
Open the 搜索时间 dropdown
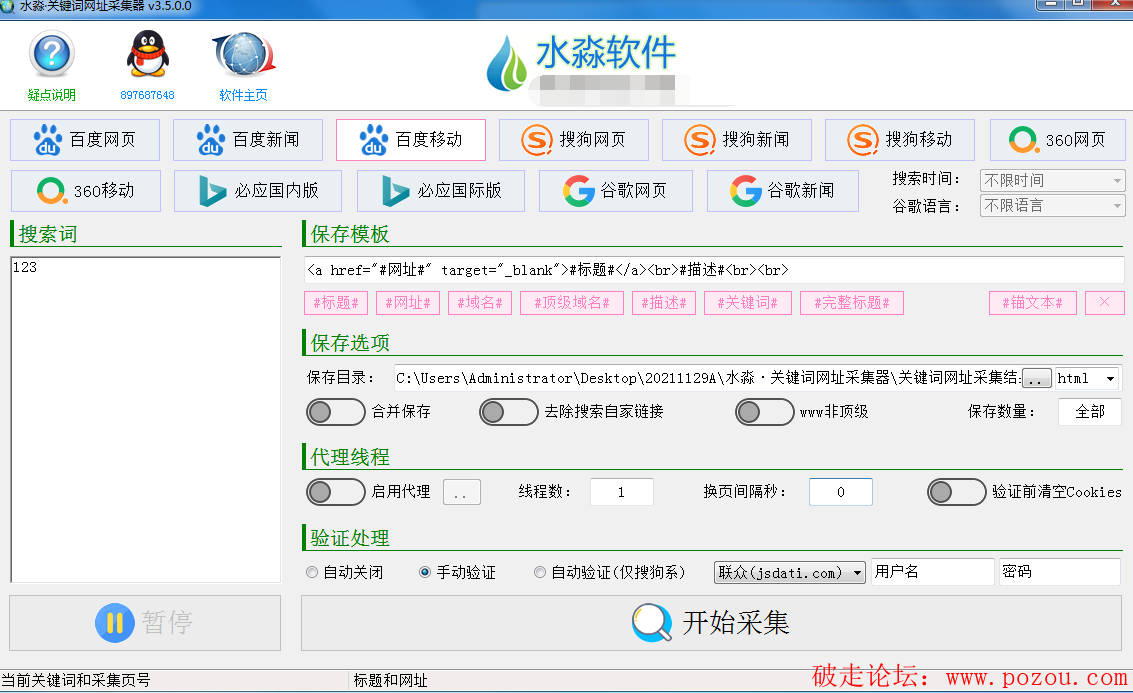coord(1053,180)
